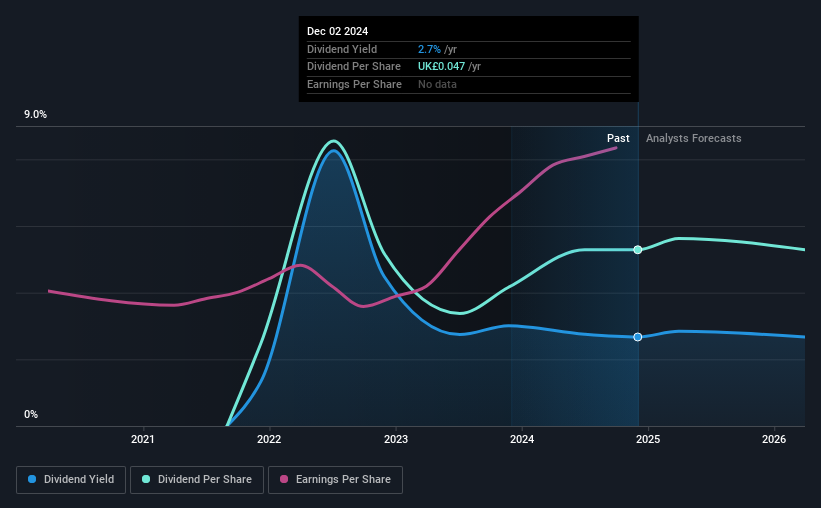821x508 pixels.
Task: Click the 2024 x-axis label
Action: [x=522, y=439]
